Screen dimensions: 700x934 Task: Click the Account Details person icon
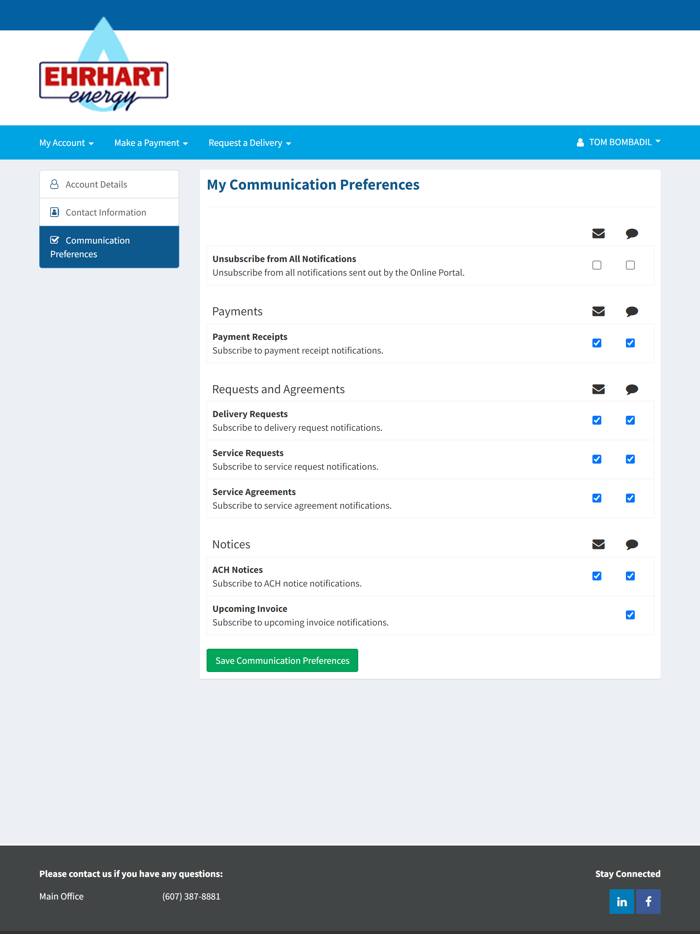pyautogui.click(x=54, y=184)
